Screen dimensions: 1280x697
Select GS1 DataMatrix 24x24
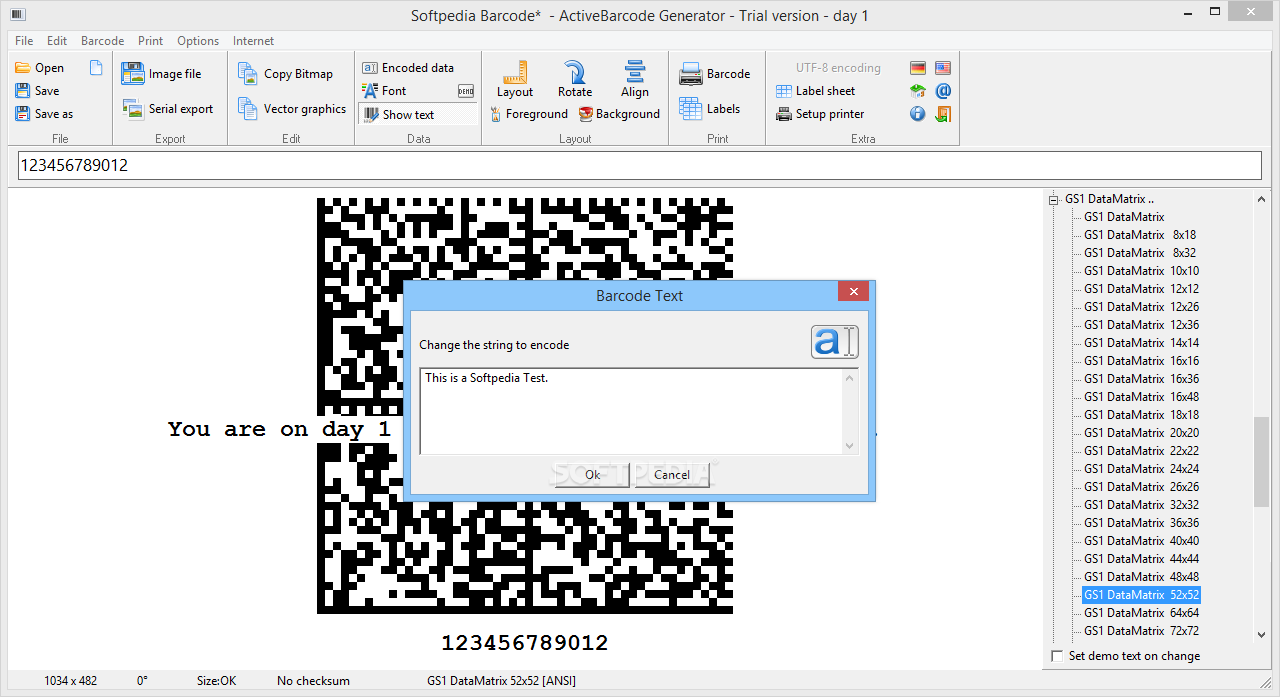pos(1142,469)
